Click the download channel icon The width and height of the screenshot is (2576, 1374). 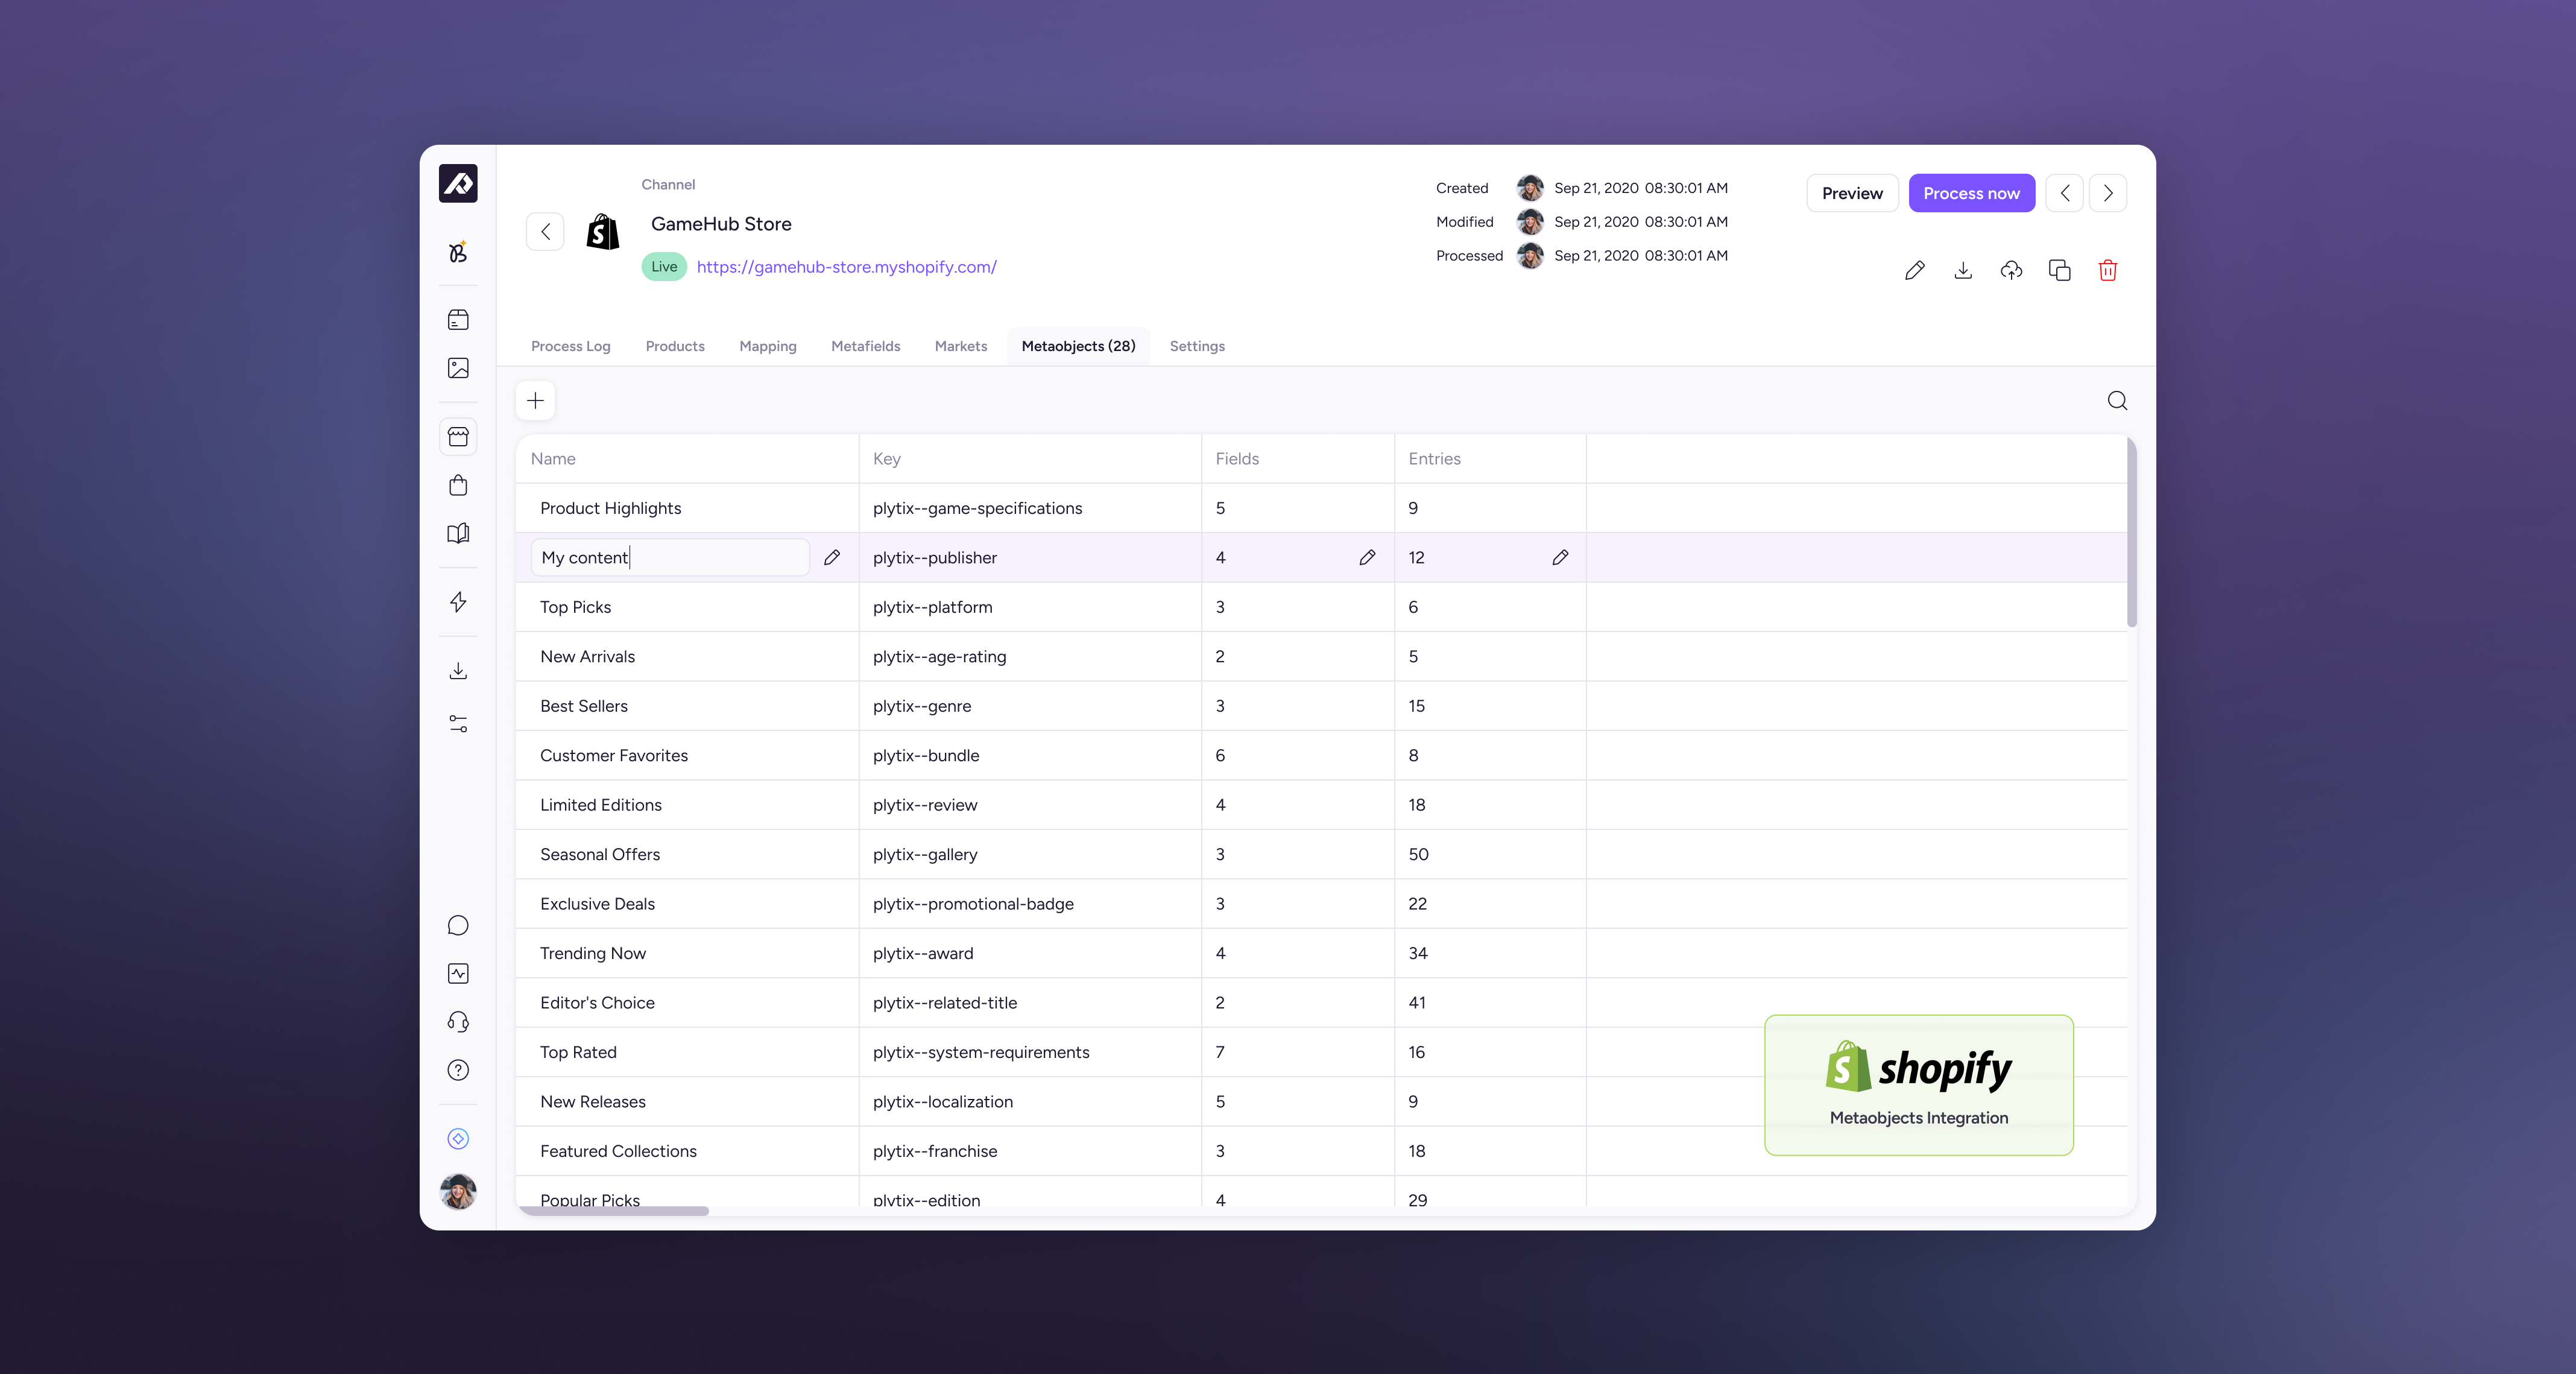click(1963, 270)
